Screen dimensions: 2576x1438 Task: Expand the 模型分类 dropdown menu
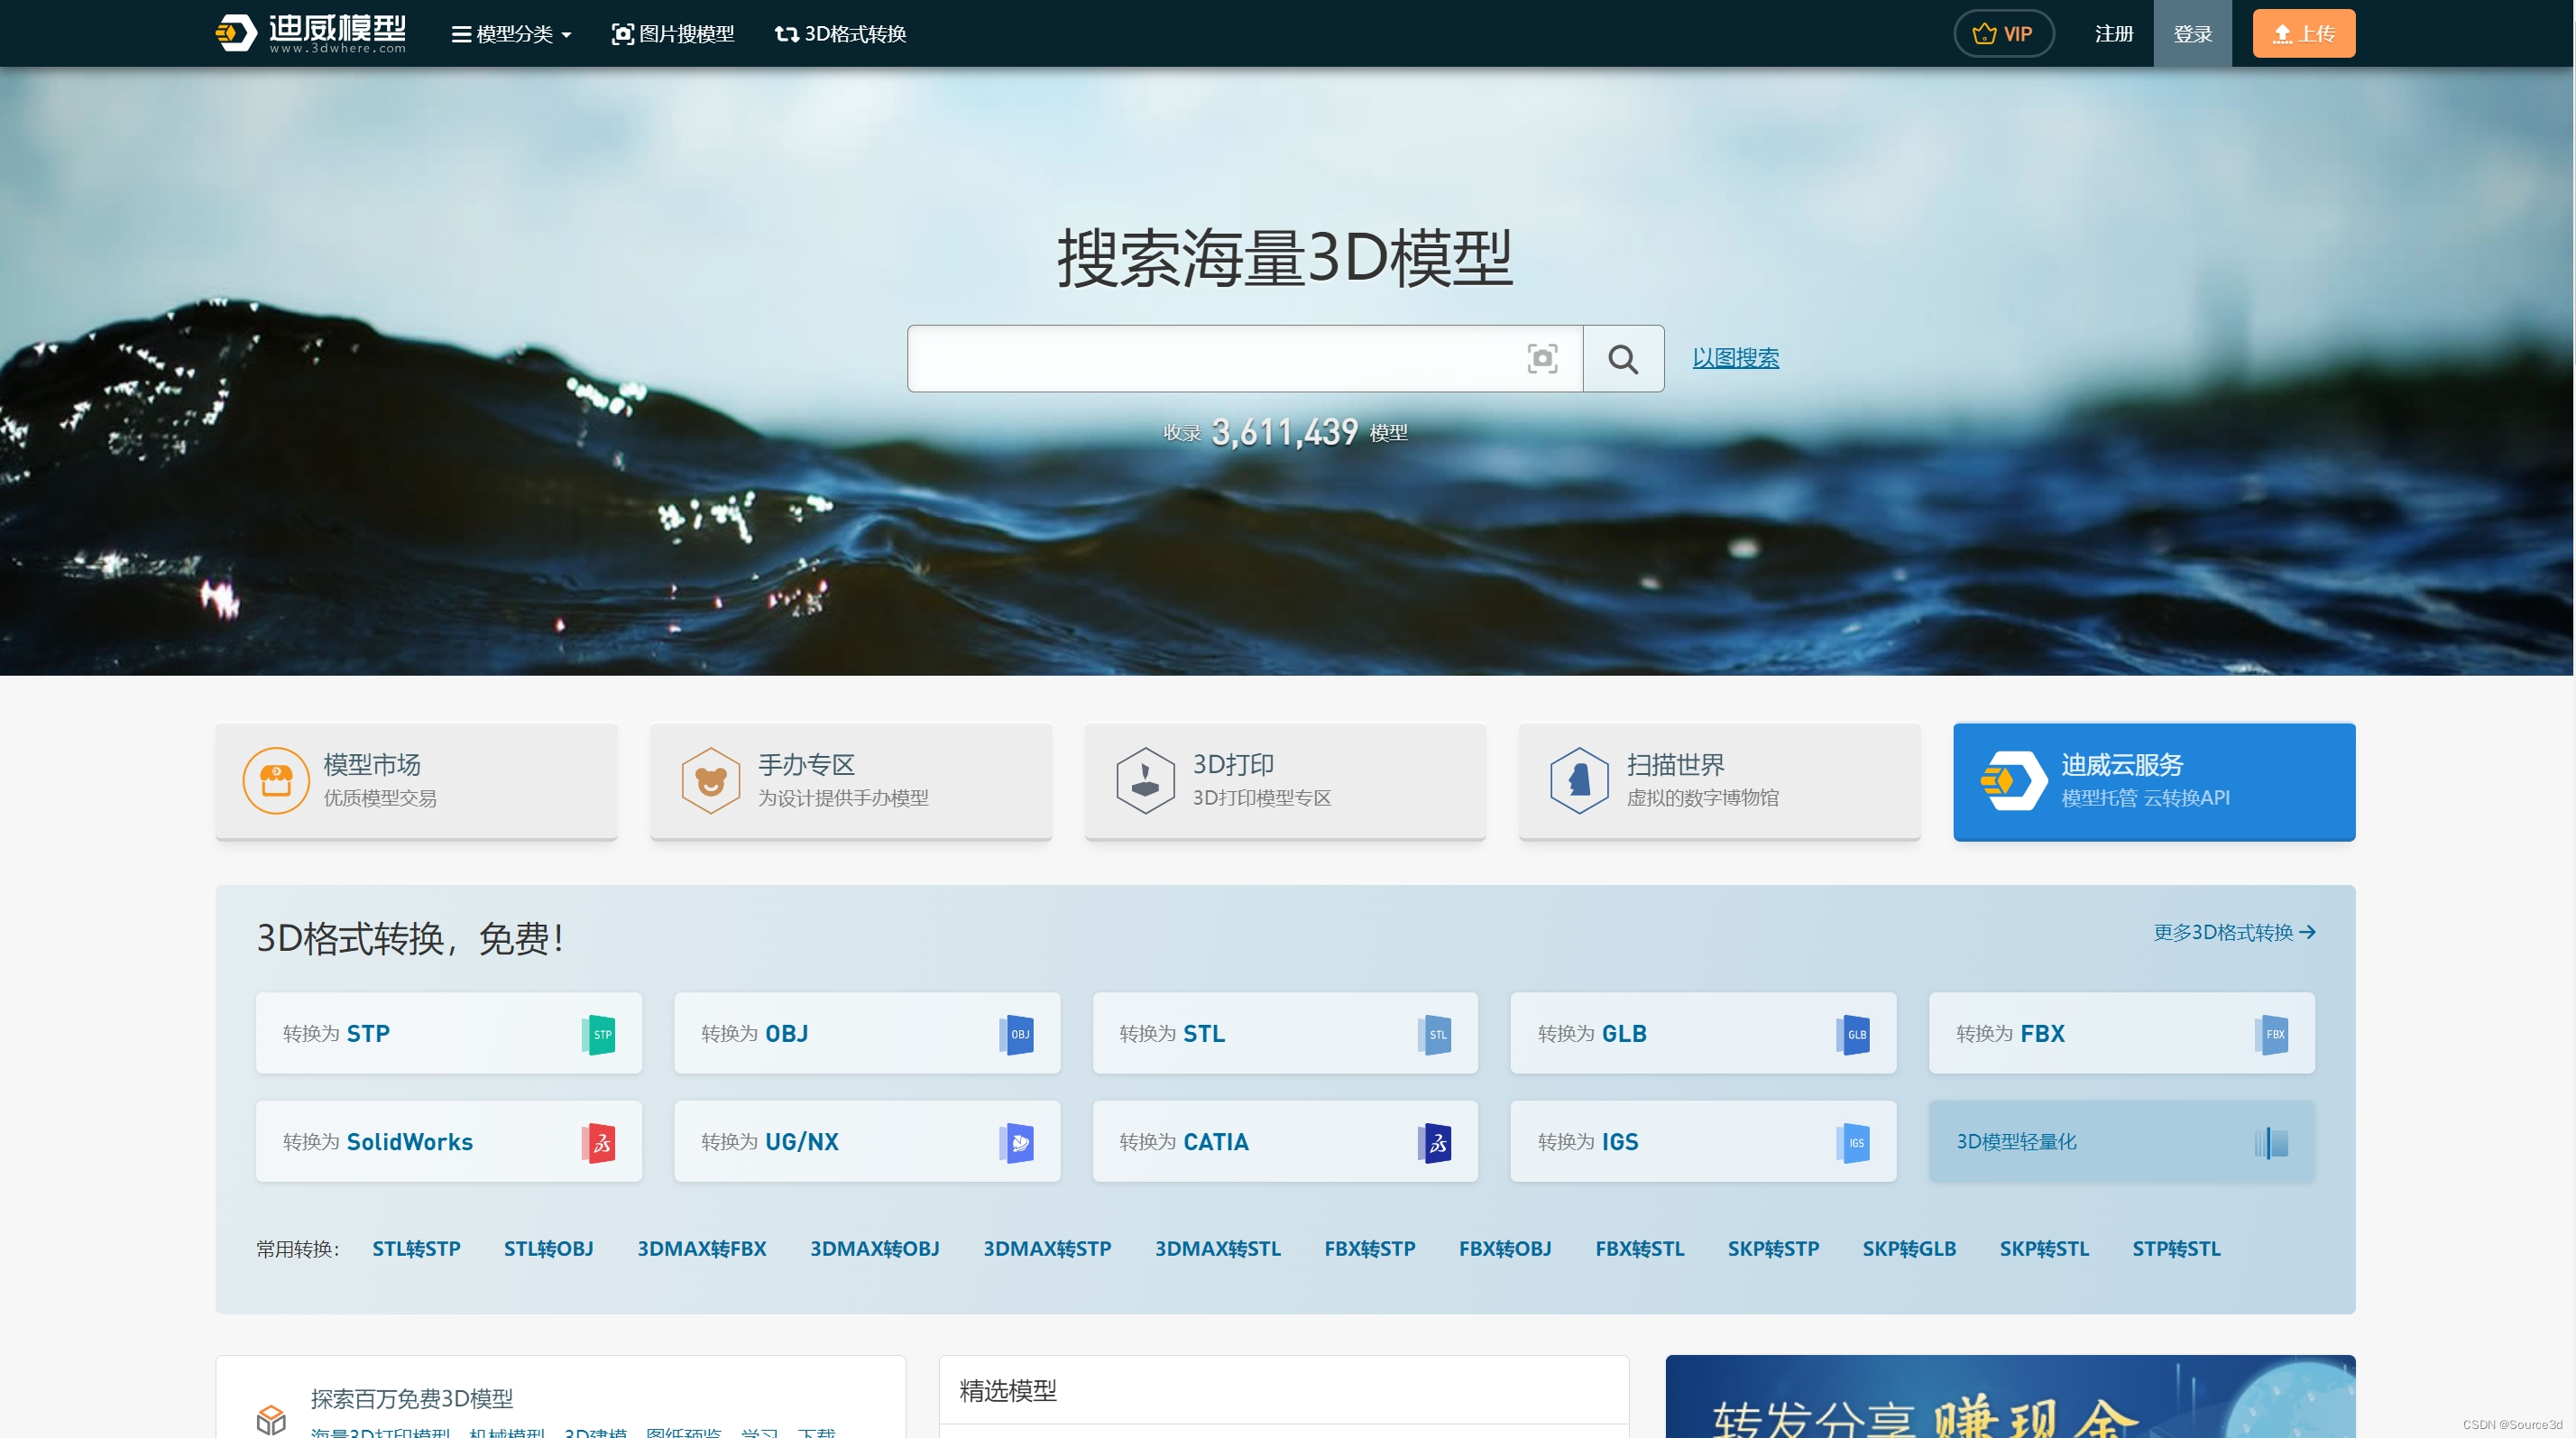tap(511, 34)
